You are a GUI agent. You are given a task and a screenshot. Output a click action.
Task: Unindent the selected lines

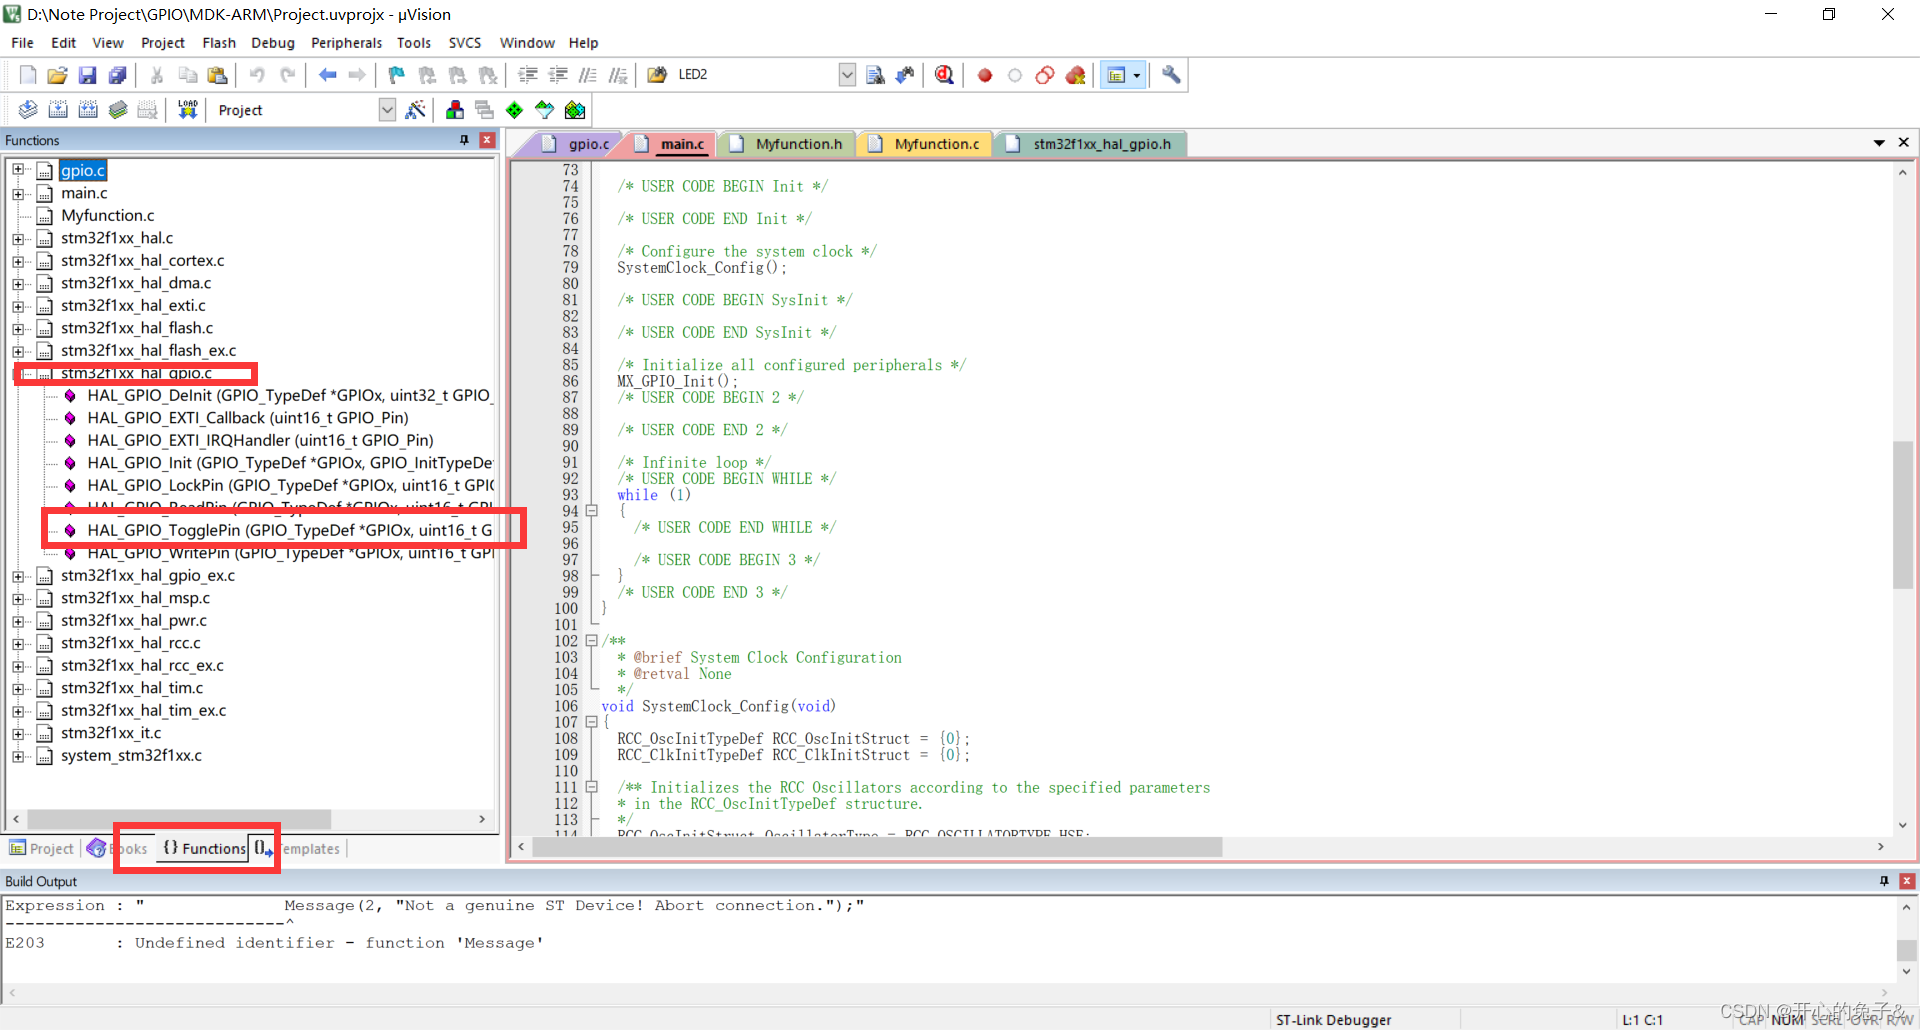pyautogui.click(x=558, y=75)
